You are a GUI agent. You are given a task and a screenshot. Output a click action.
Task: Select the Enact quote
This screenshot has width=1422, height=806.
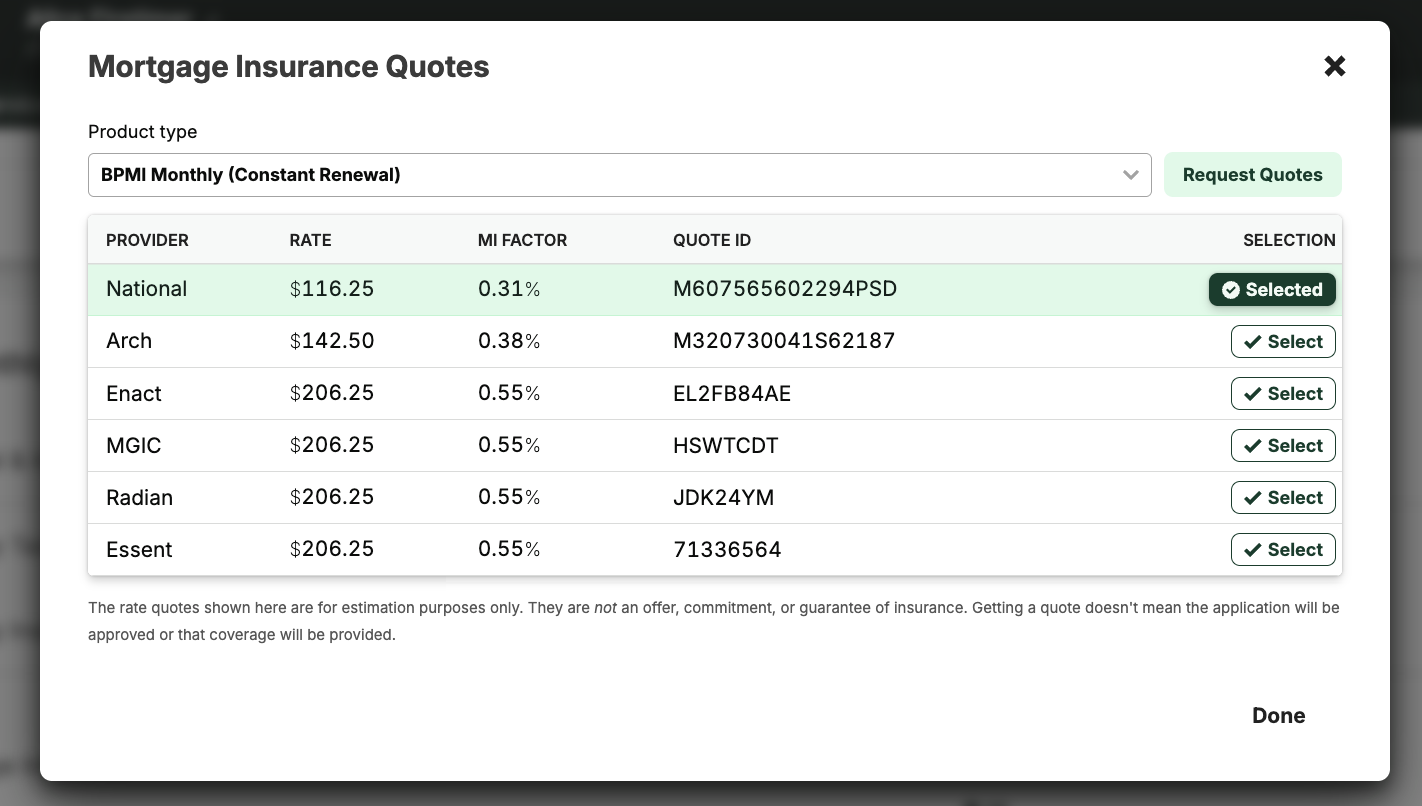coord(1282,394)
